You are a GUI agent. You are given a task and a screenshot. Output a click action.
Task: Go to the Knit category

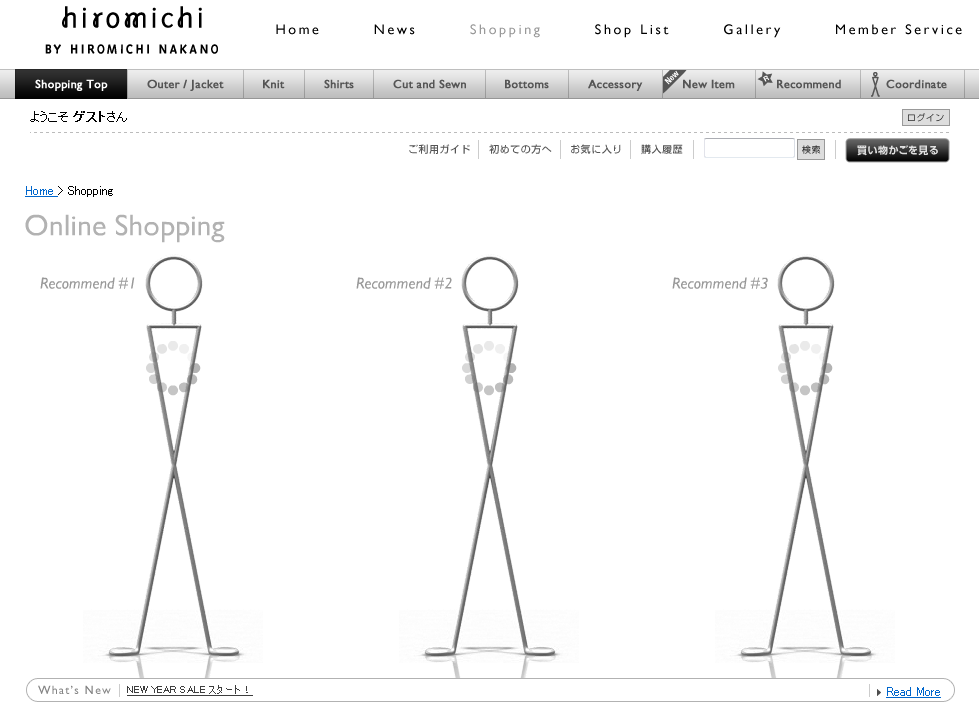[273, 85]
